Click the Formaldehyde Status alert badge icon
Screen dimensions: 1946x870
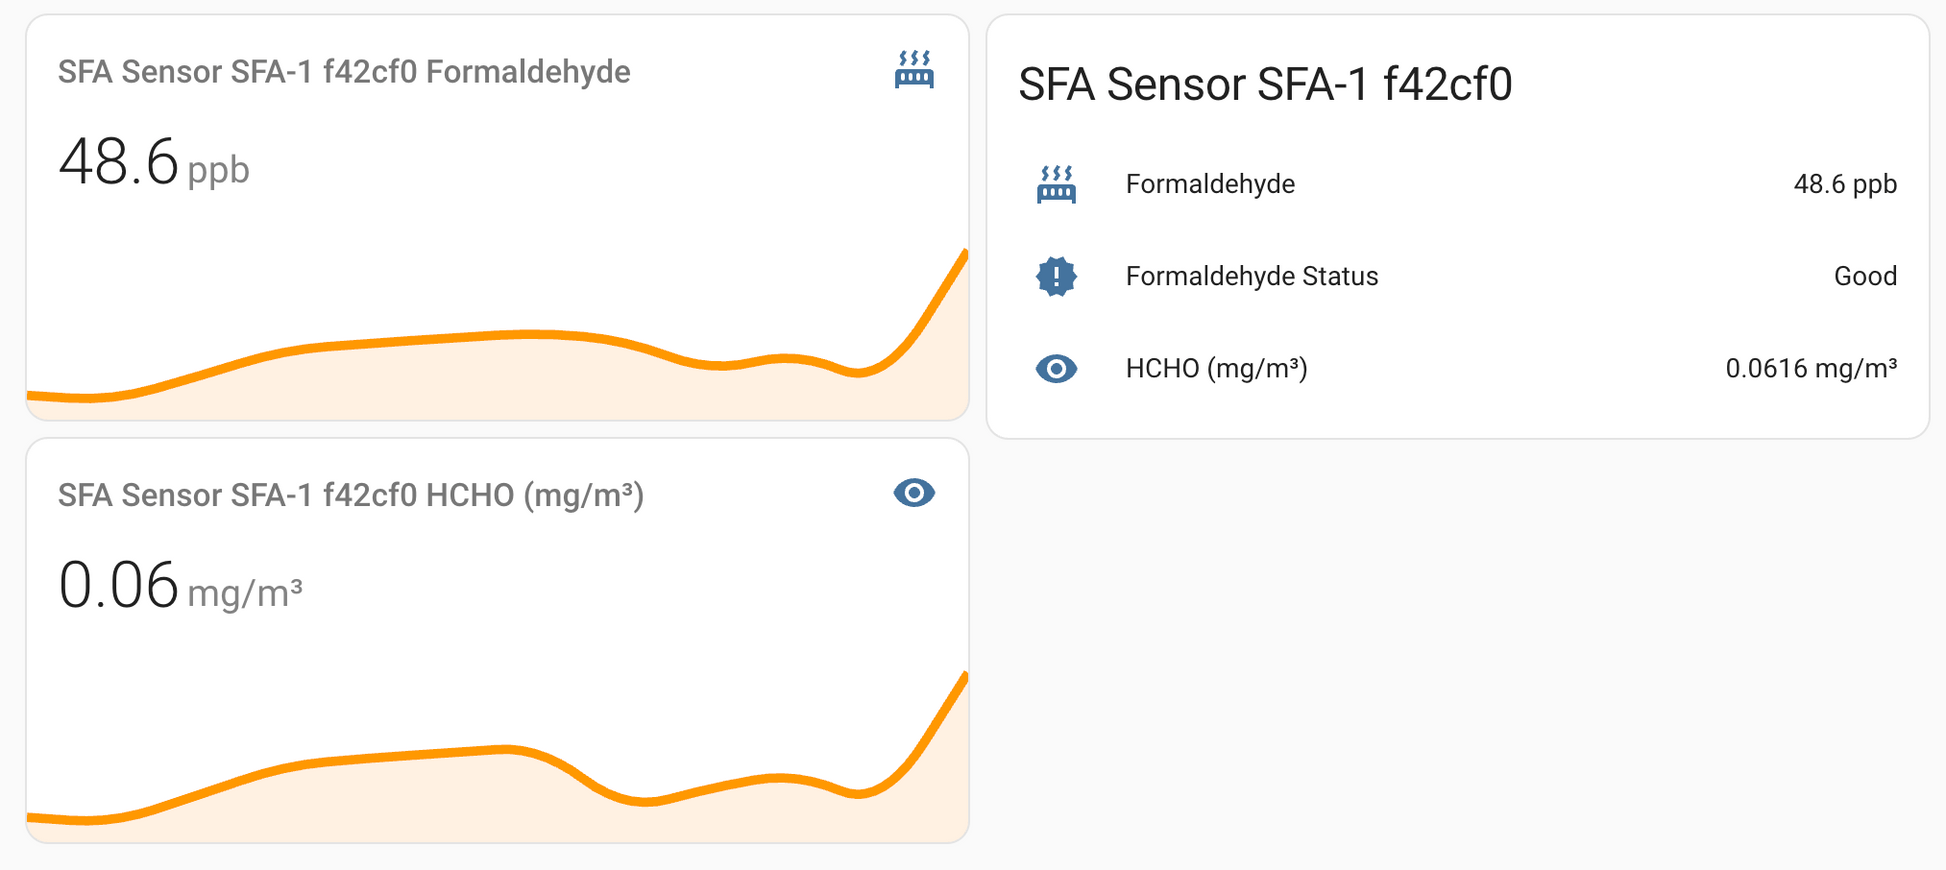(x=1056, y=276)
